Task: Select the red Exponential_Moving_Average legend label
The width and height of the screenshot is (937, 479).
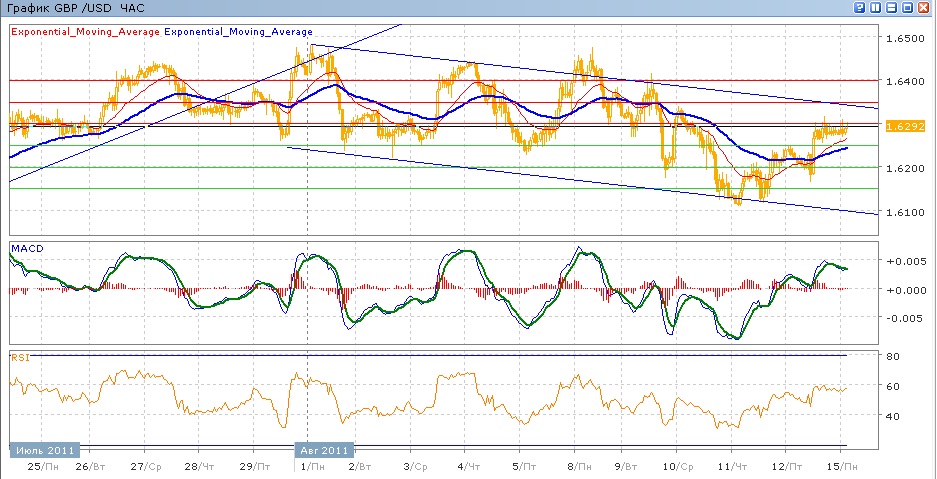Action: point(85,32)
